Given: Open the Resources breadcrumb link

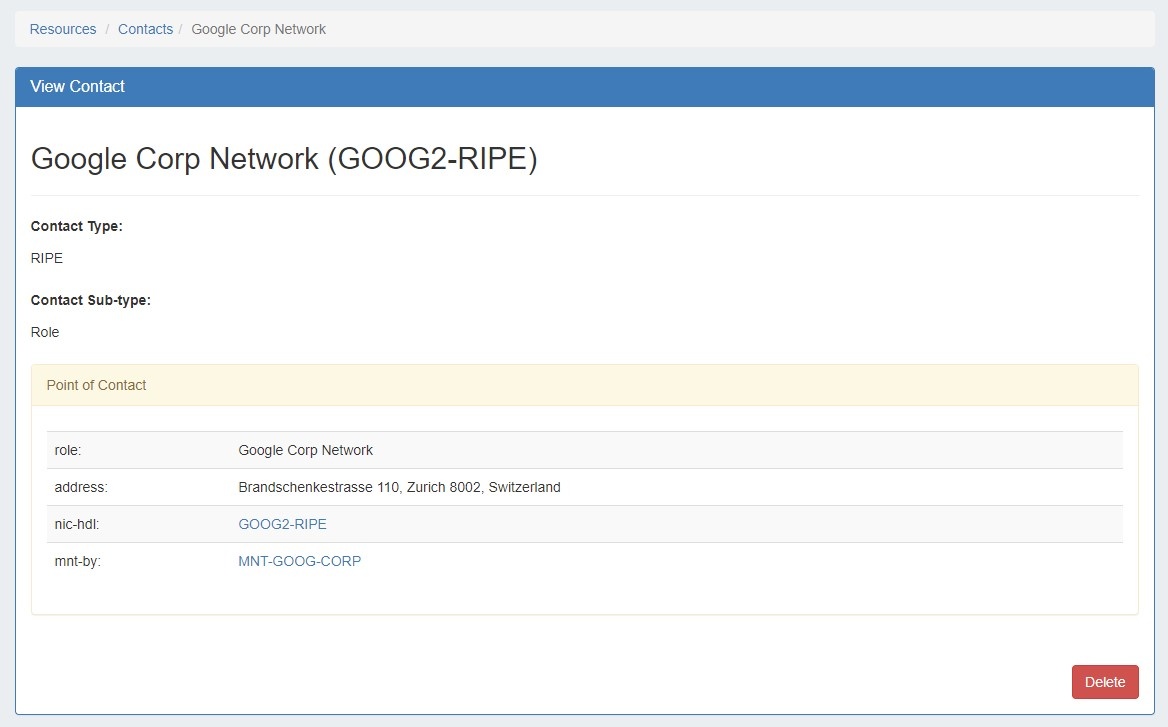Looking at the screenshot, I should tap(63, 29).
